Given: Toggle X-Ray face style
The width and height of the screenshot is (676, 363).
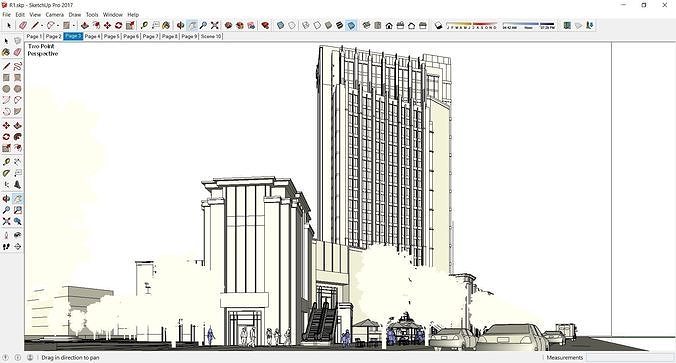Looking at the screenshot, I should point(281,25).
